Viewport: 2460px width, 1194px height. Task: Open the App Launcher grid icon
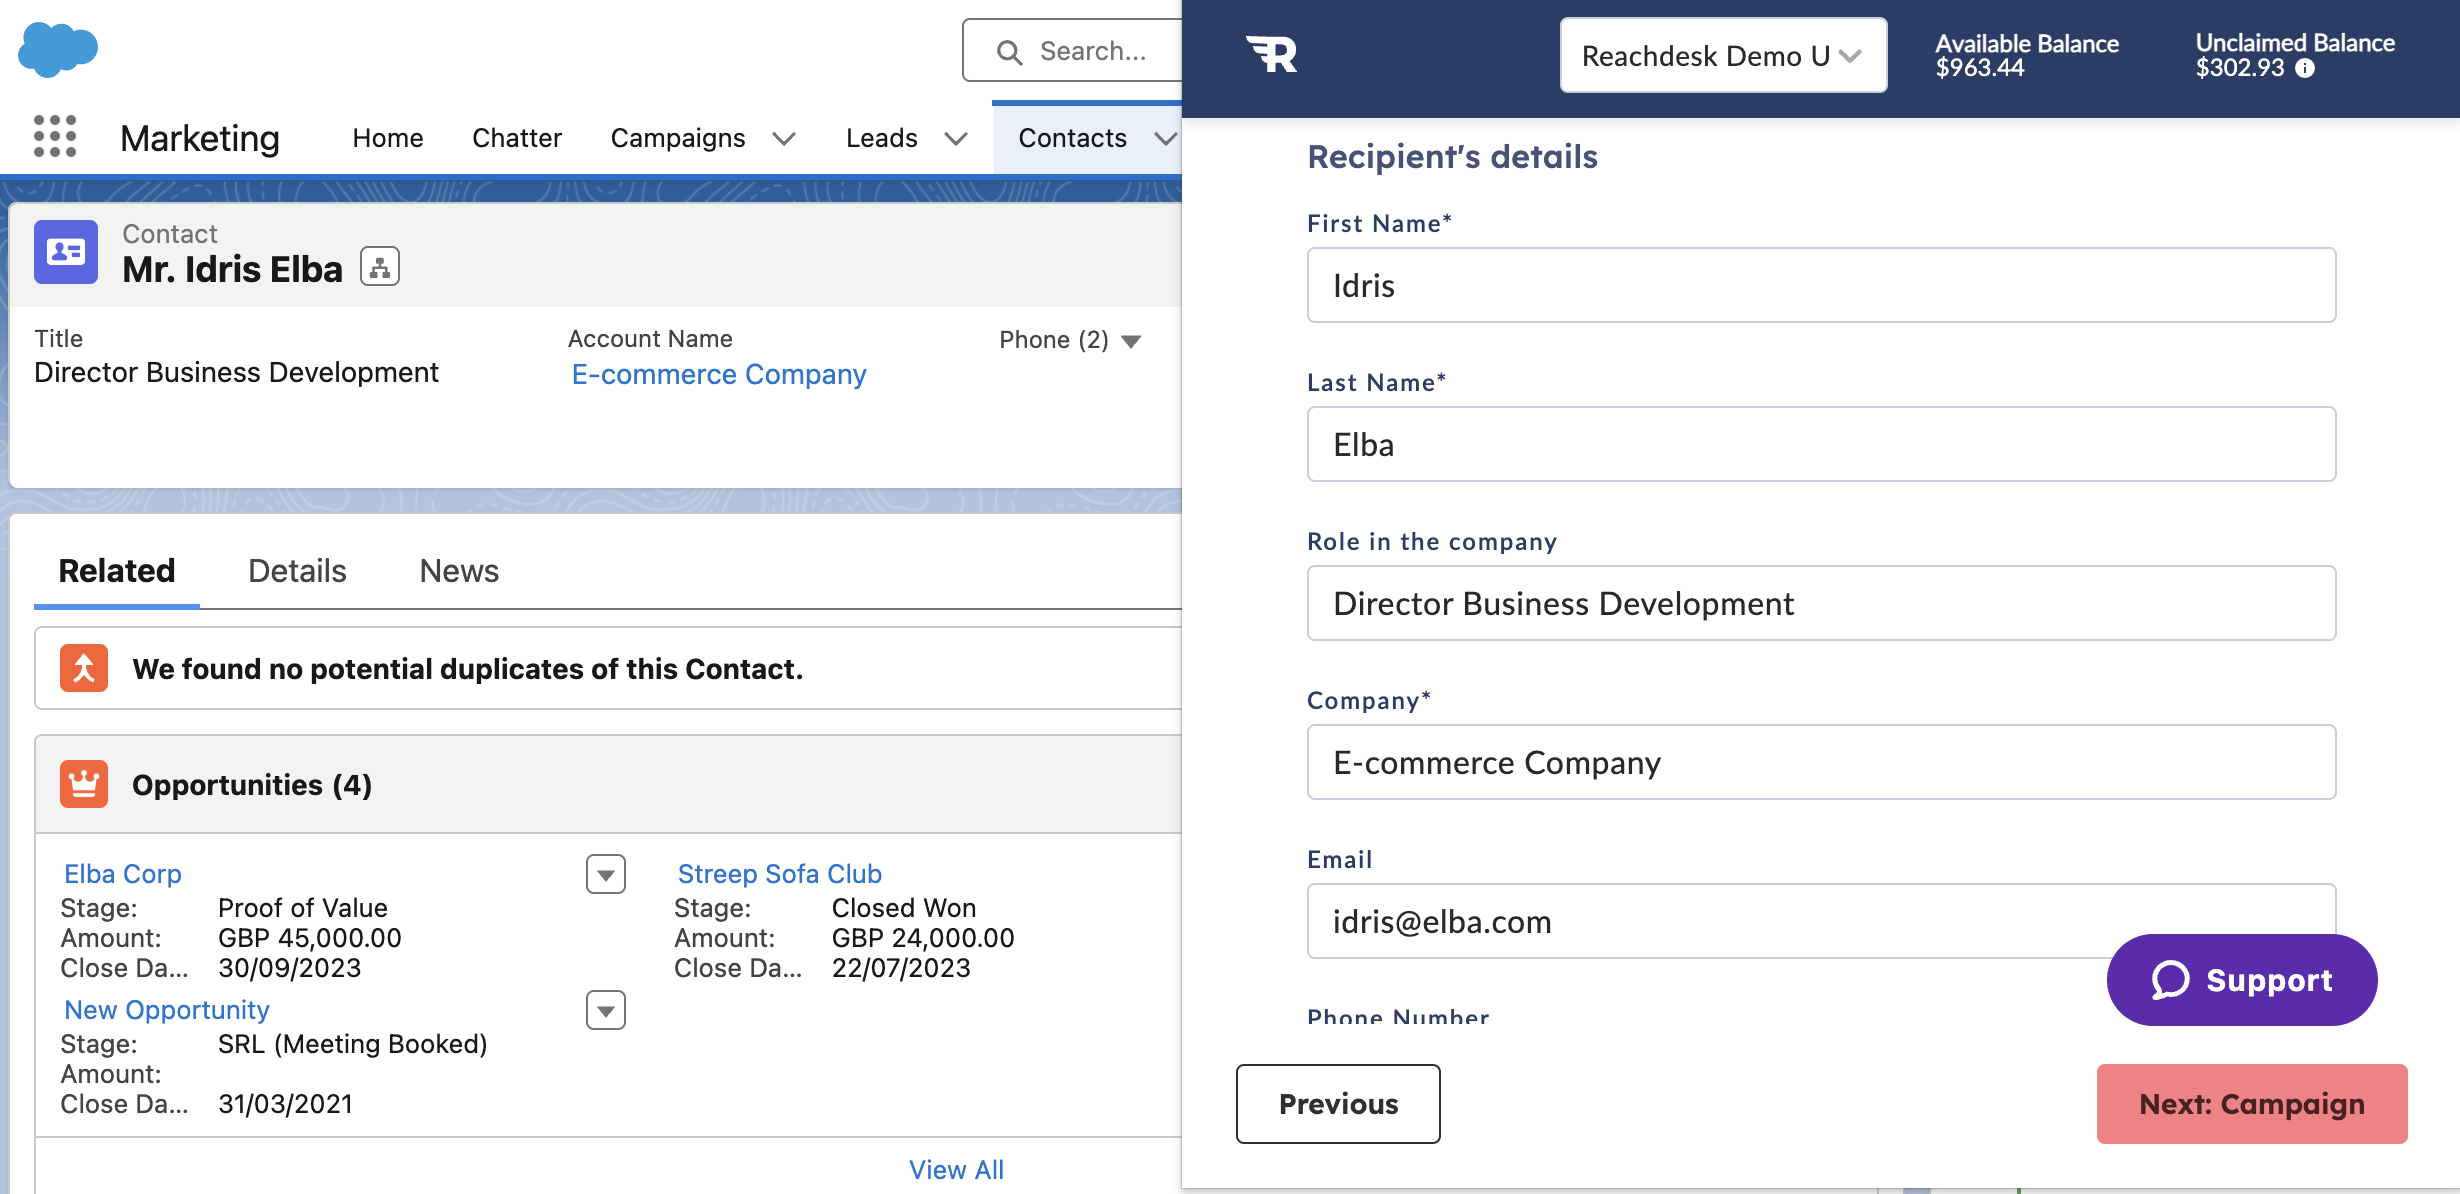pos(55,136)
